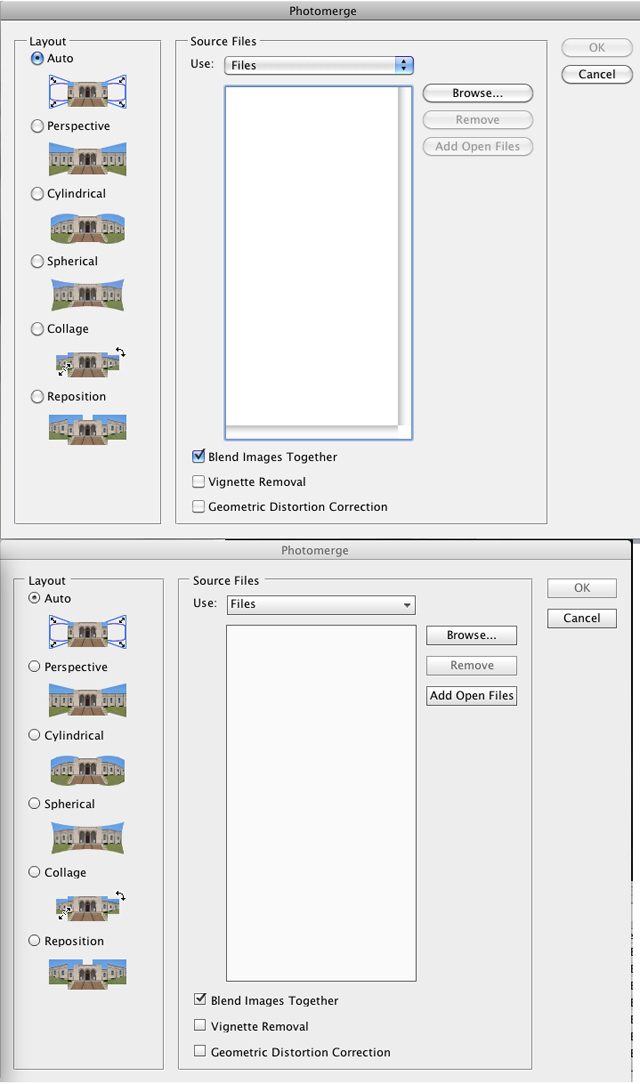Click vertical scrollbar of upper file list
Screen dimensions: 640x1084
click(405, 256)
